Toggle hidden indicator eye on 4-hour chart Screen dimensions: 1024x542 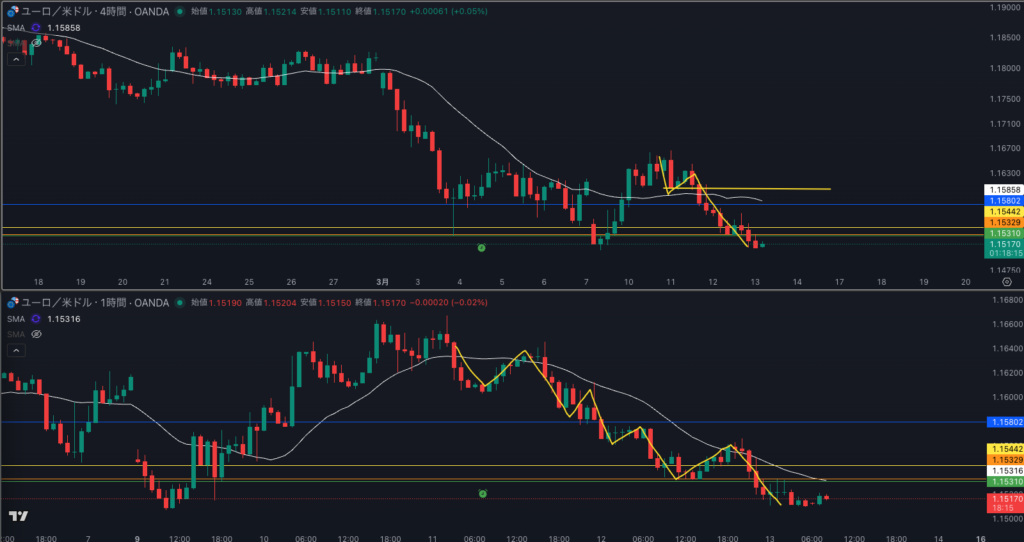(36, 43)
